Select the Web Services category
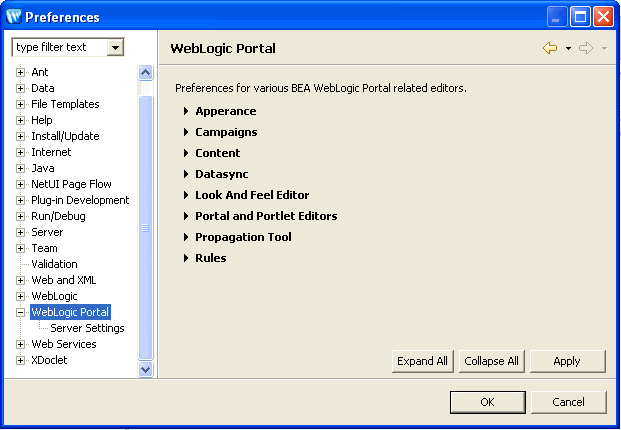This screenshot has height=430, width=621. [x=64, y=344]
